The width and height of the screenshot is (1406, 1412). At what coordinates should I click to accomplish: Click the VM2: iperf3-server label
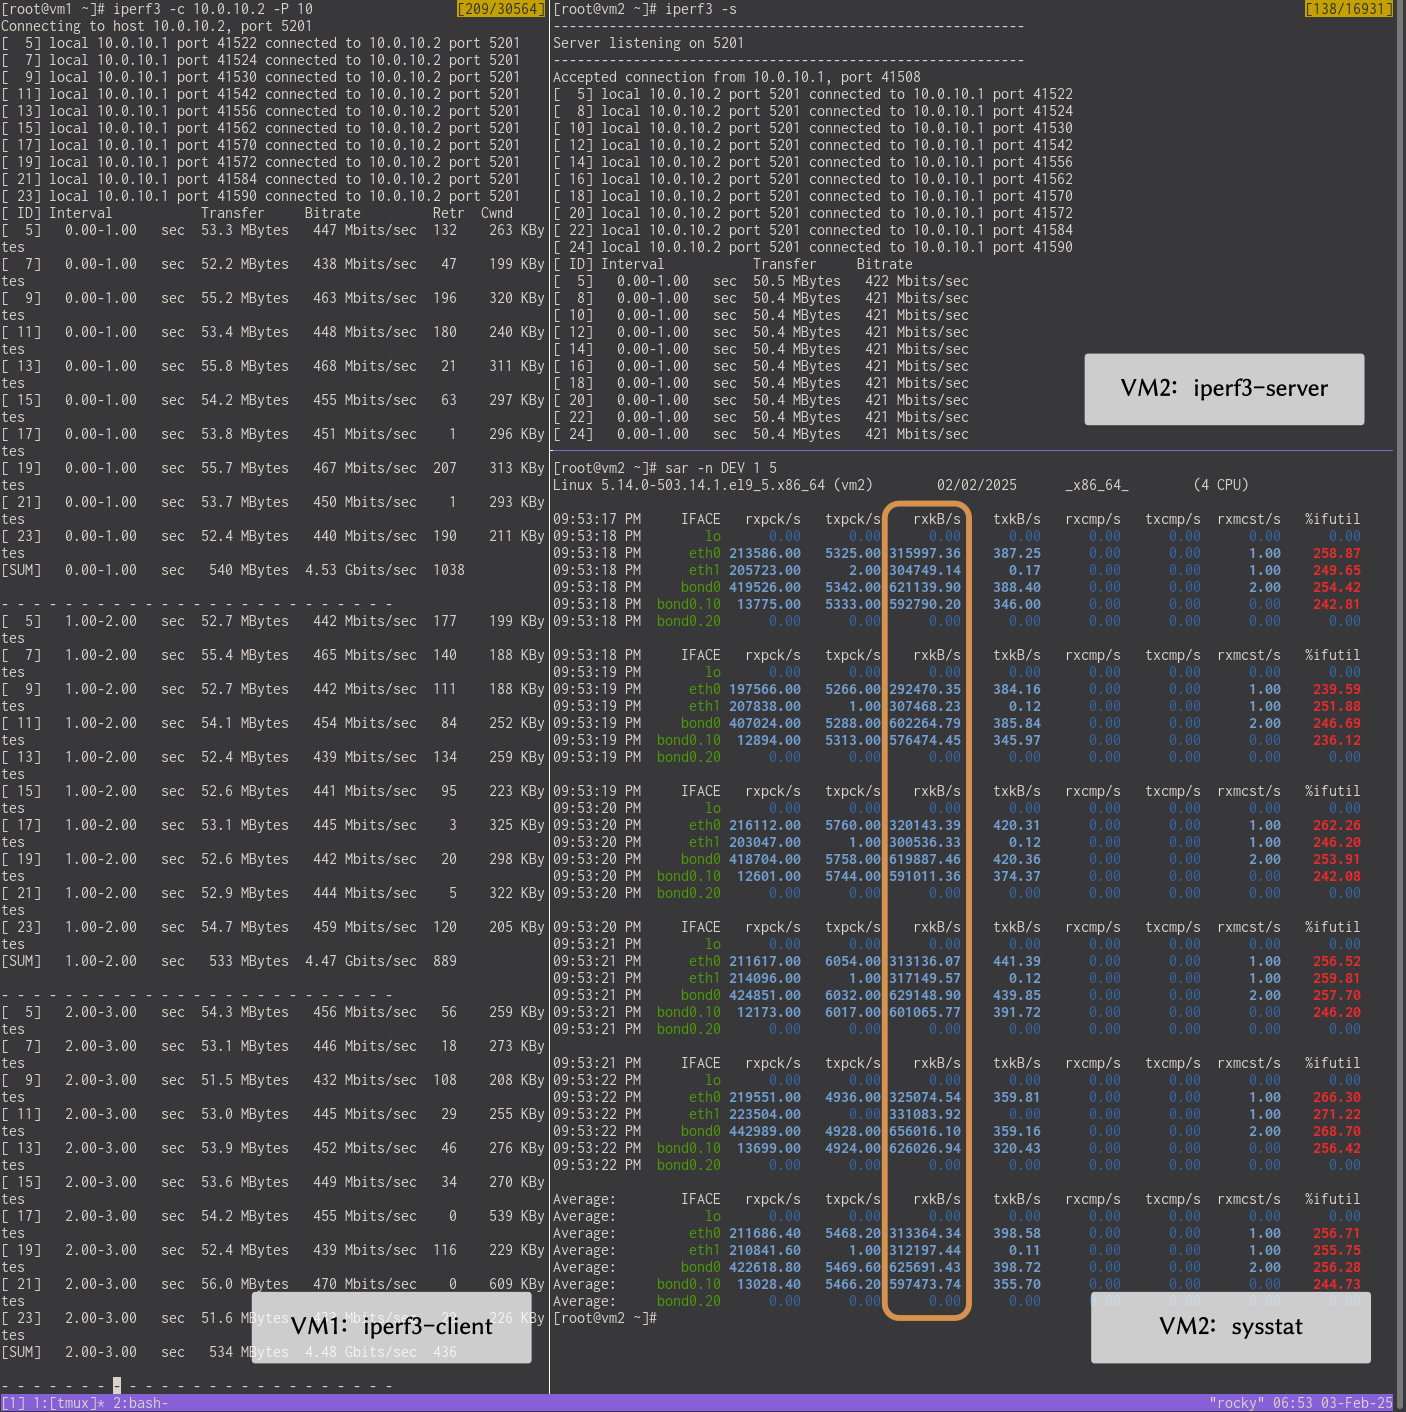(1224, 389)
